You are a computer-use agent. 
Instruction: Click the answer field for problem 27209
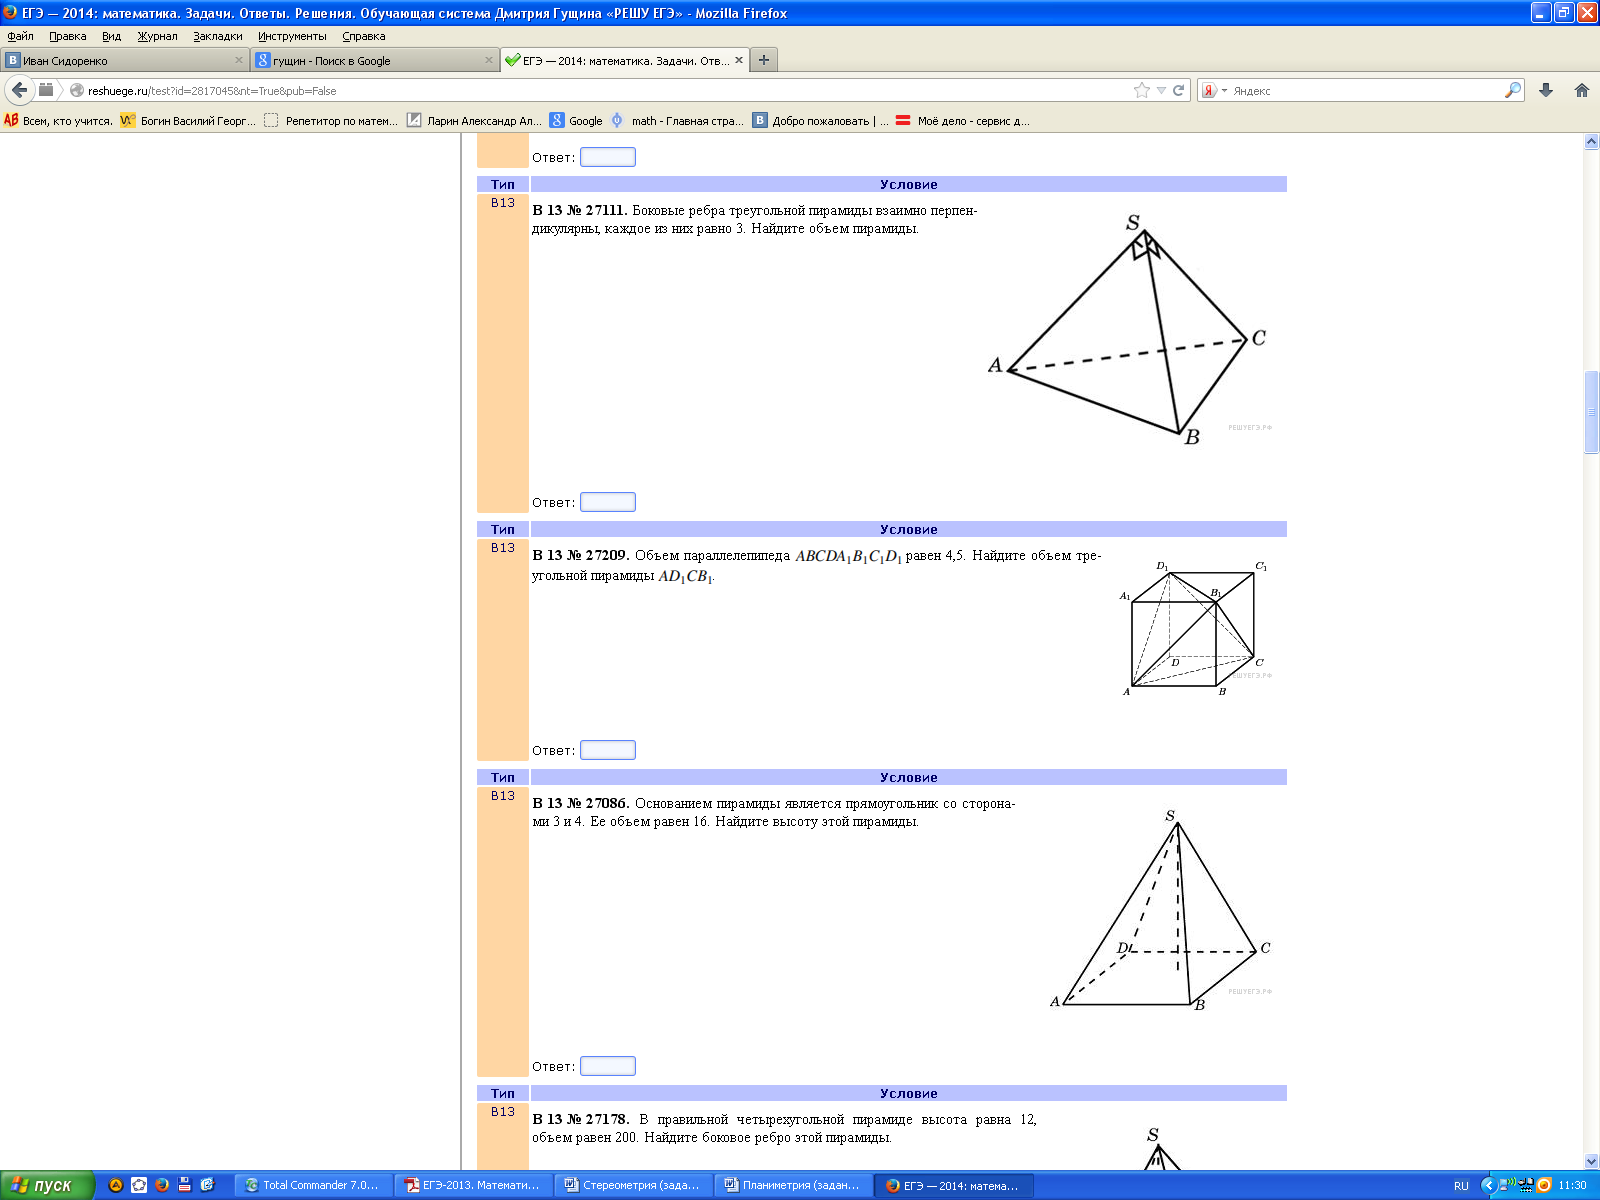(608, 750)
